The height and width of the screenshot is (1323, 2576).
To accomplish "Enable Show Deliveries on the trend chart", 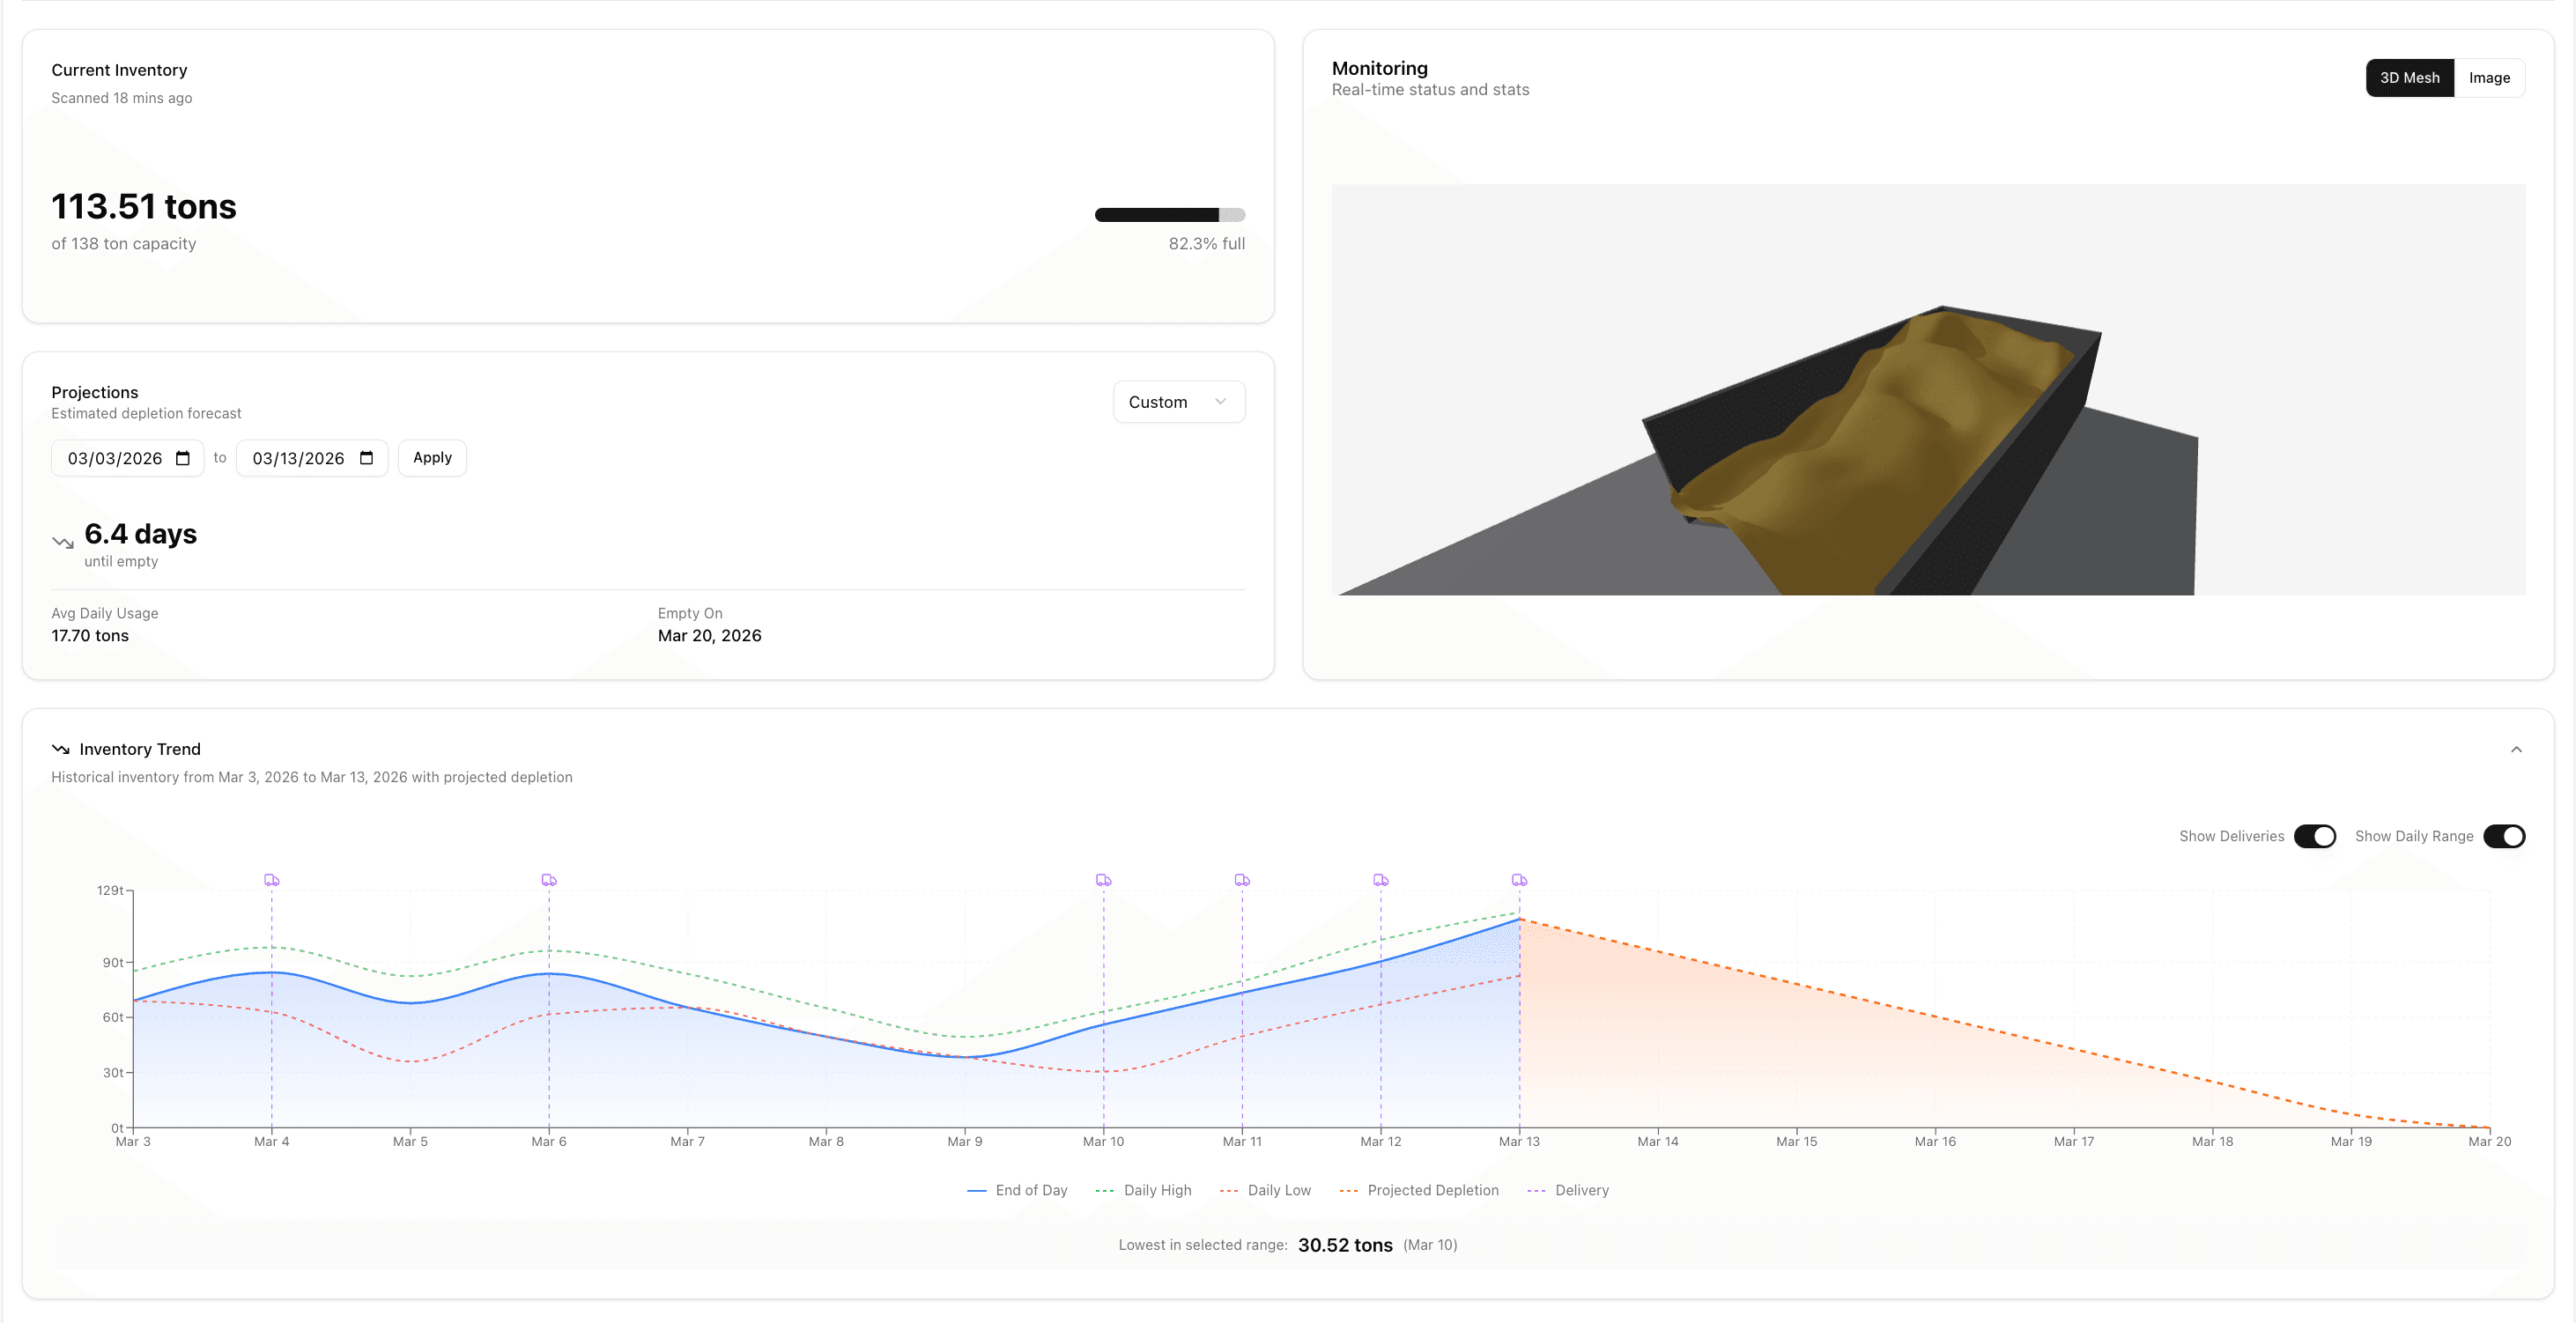I will [x=2315, y=836].
